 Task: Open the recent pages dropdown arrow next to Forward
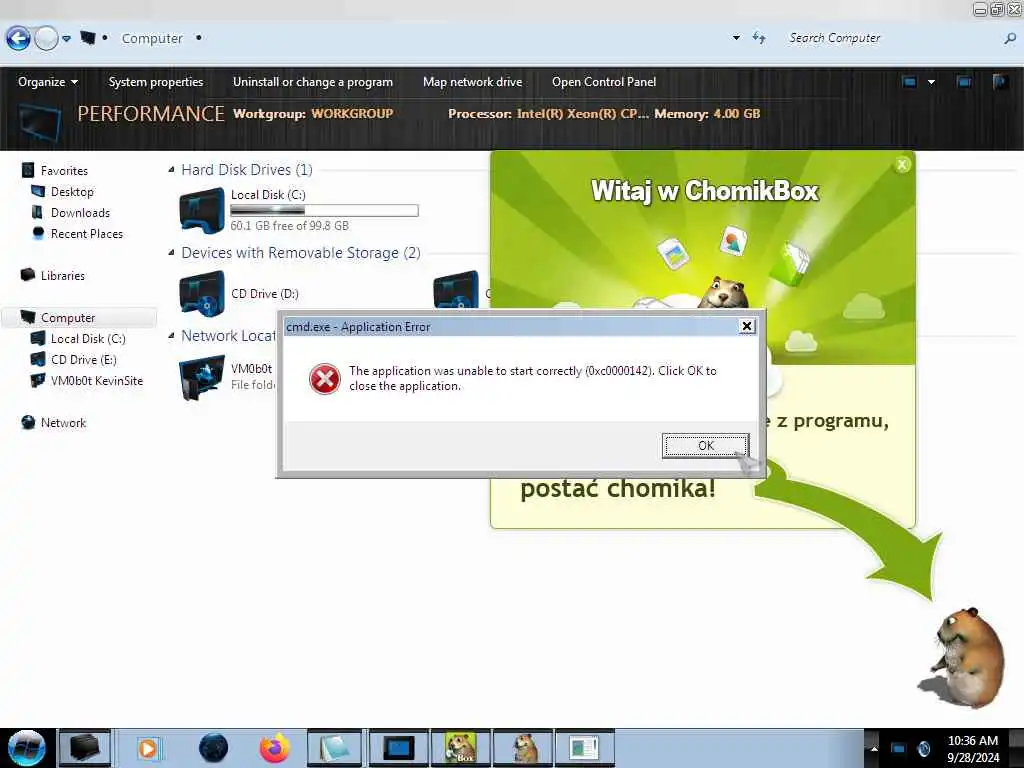(67, 39)
